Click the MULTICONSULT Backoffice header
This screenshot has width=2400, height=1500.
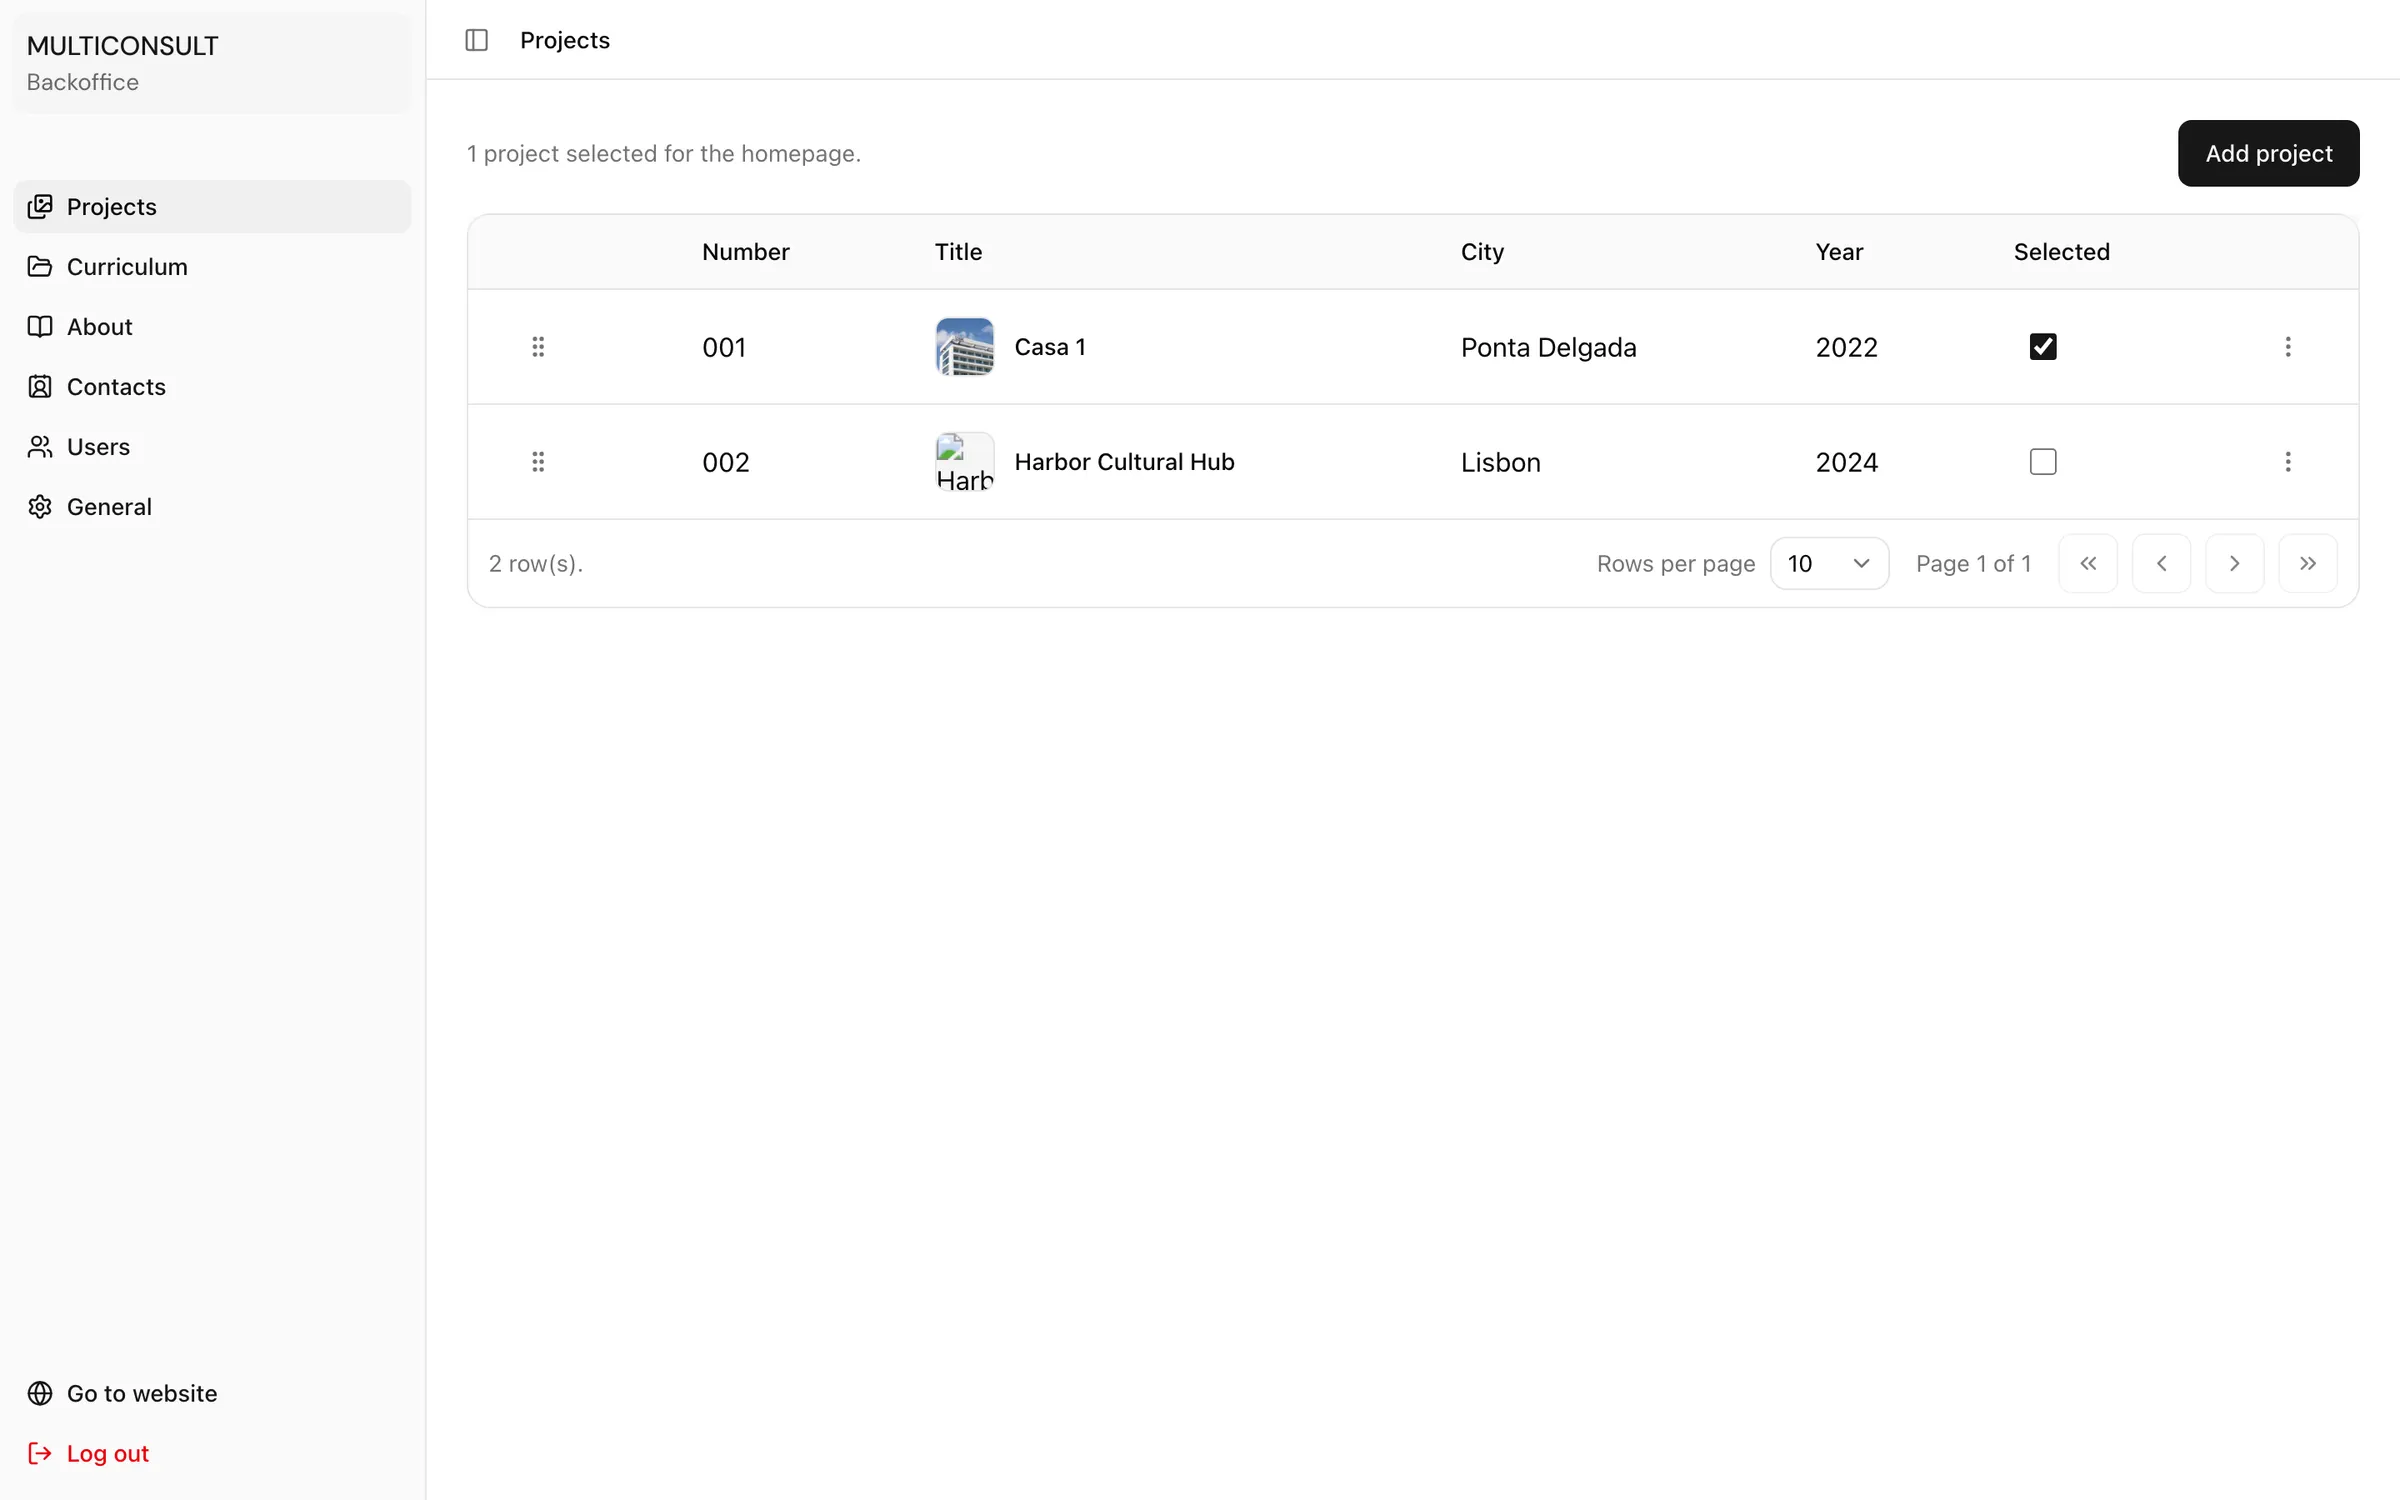[x=212, y=63]
